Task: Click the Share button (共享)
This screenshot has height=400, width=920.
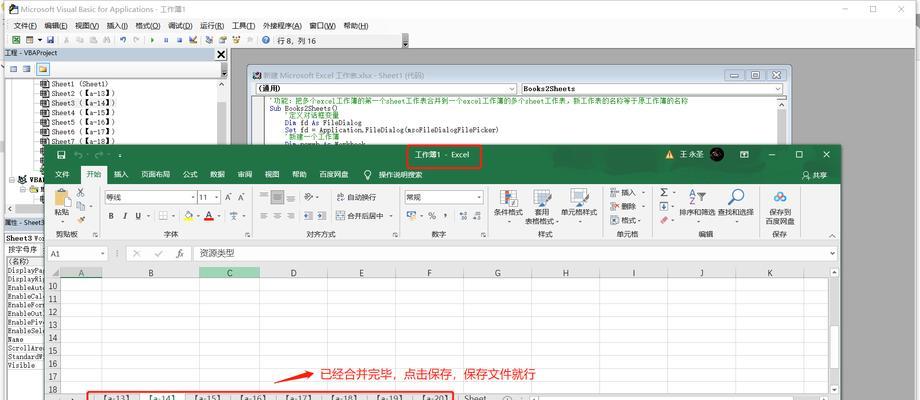Action: 814,175
